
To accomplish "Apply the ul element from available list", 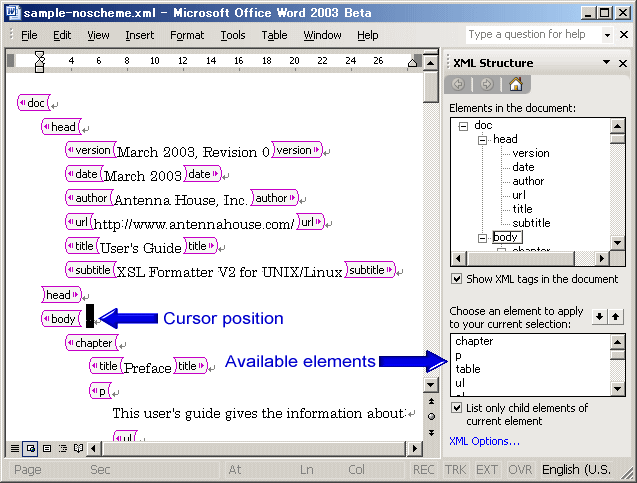I will pos(460,383).
